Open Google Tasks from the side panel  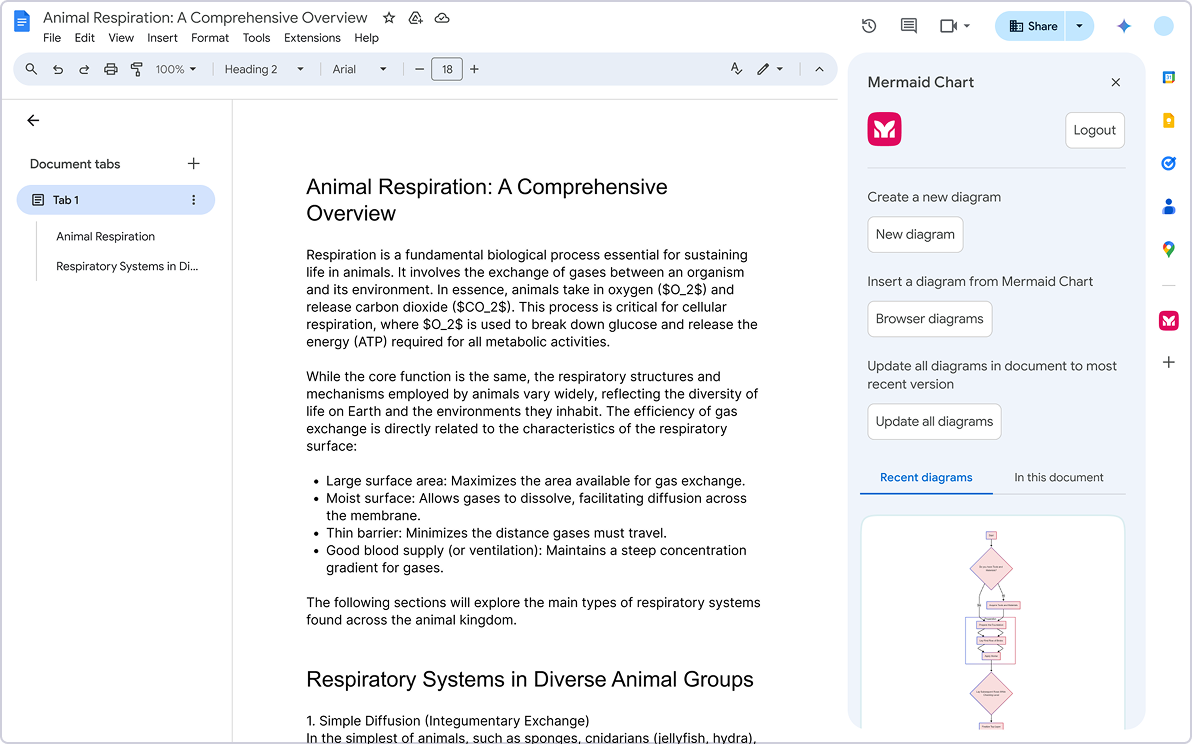click(1168, 163)
